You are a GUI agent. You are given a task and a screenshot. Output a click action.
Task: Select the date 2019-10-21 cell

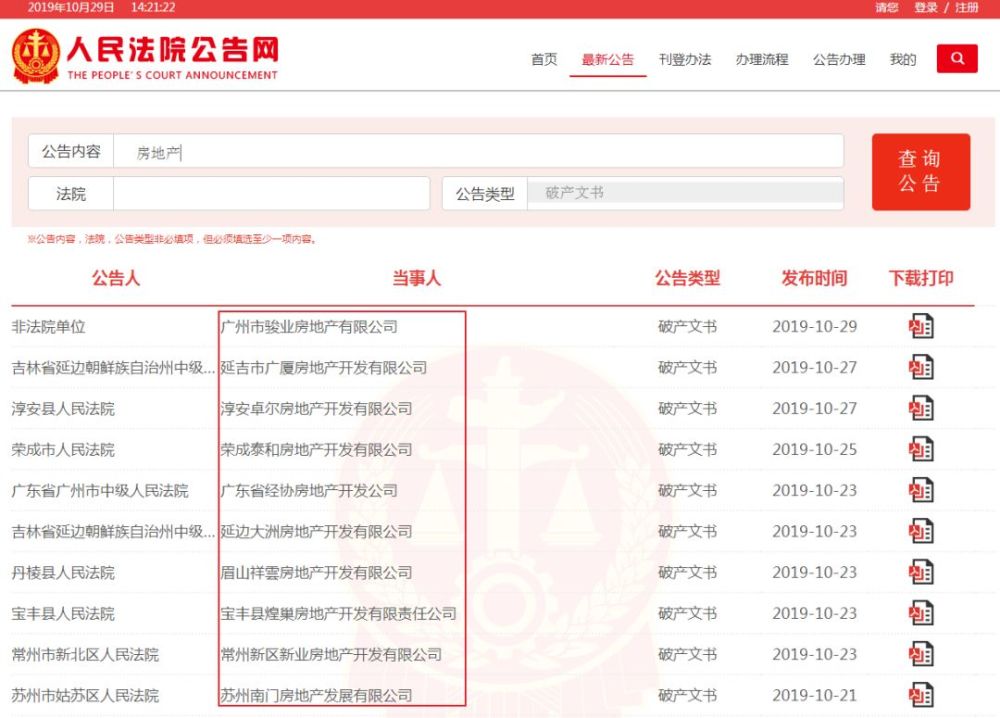pos(814,695)
